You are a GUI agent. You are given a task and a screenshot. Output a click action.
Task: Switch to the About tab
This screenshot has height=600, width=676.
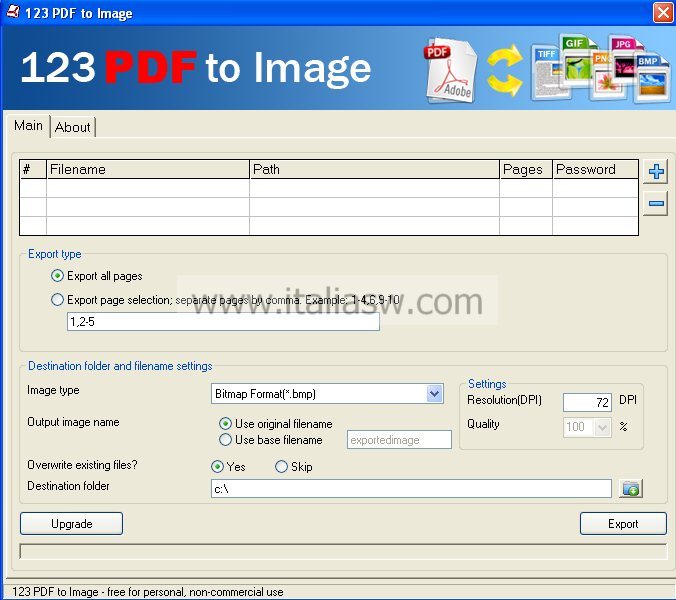[73, 127]
